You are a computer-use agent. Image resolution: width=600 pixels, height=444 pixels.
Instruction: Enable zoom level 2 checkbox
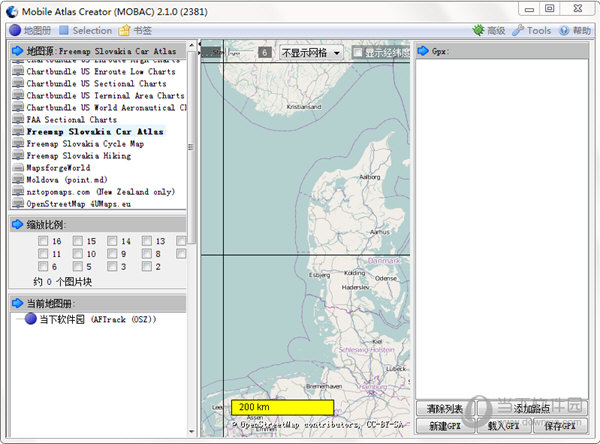pyautogui.click(x=147, y=266)
